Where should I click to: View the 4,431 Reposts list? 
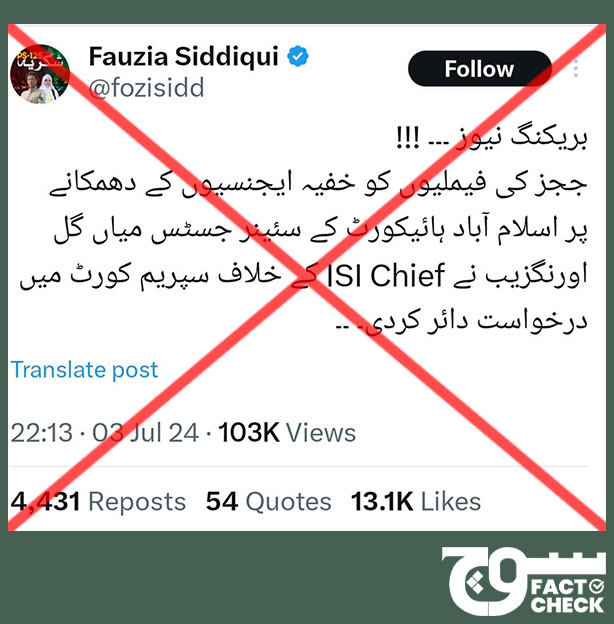(x=98, y=501)
